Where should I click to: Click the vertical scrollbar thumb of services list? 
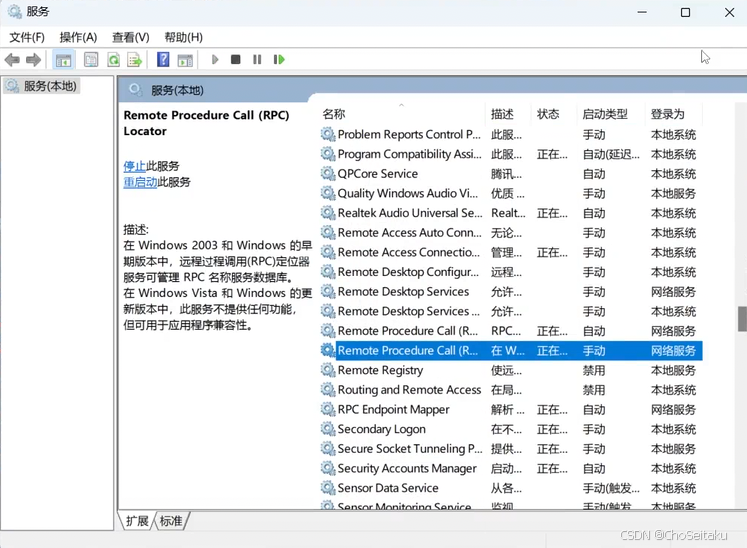742,318
